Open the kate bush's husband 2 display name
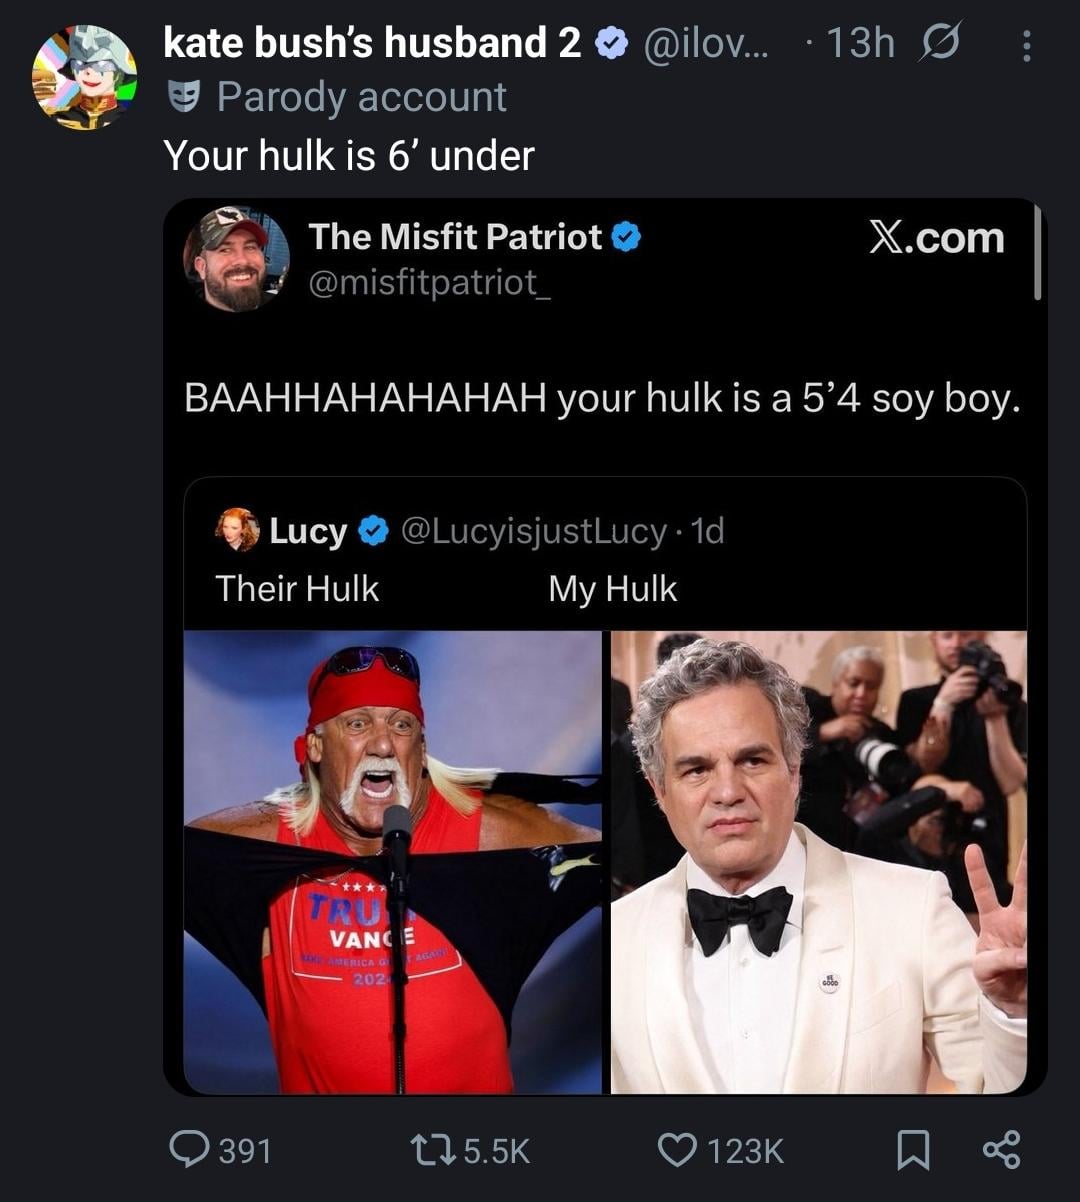 pos(372,43)
